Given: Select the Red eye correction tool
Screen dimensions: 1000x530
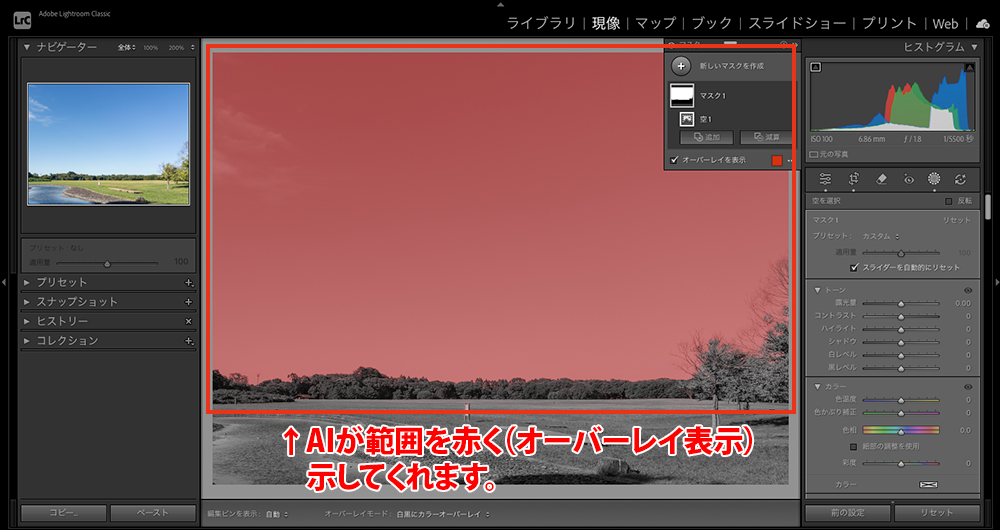Looking at the screenshot, I should (x=909, y=179).
